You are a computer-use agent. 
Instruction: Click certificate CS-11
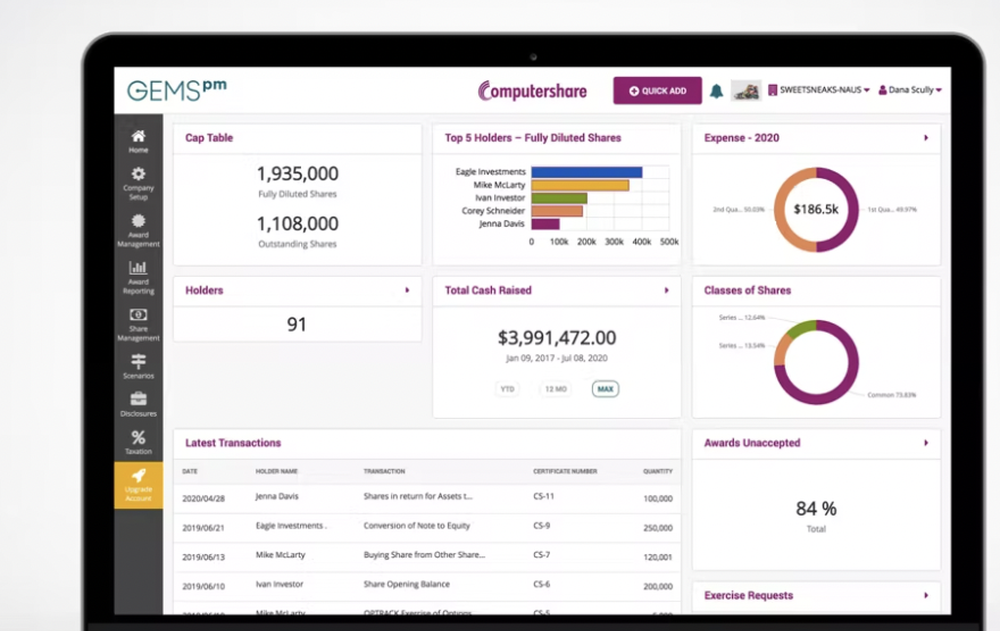point(543,496)
